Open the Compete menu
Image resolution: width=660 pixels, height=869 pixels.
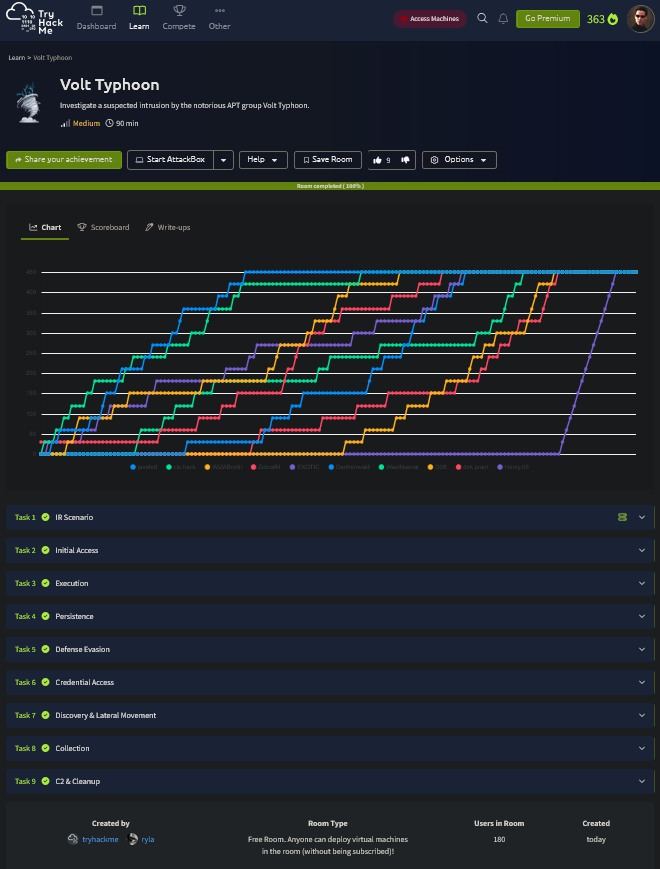pos(179,18)
